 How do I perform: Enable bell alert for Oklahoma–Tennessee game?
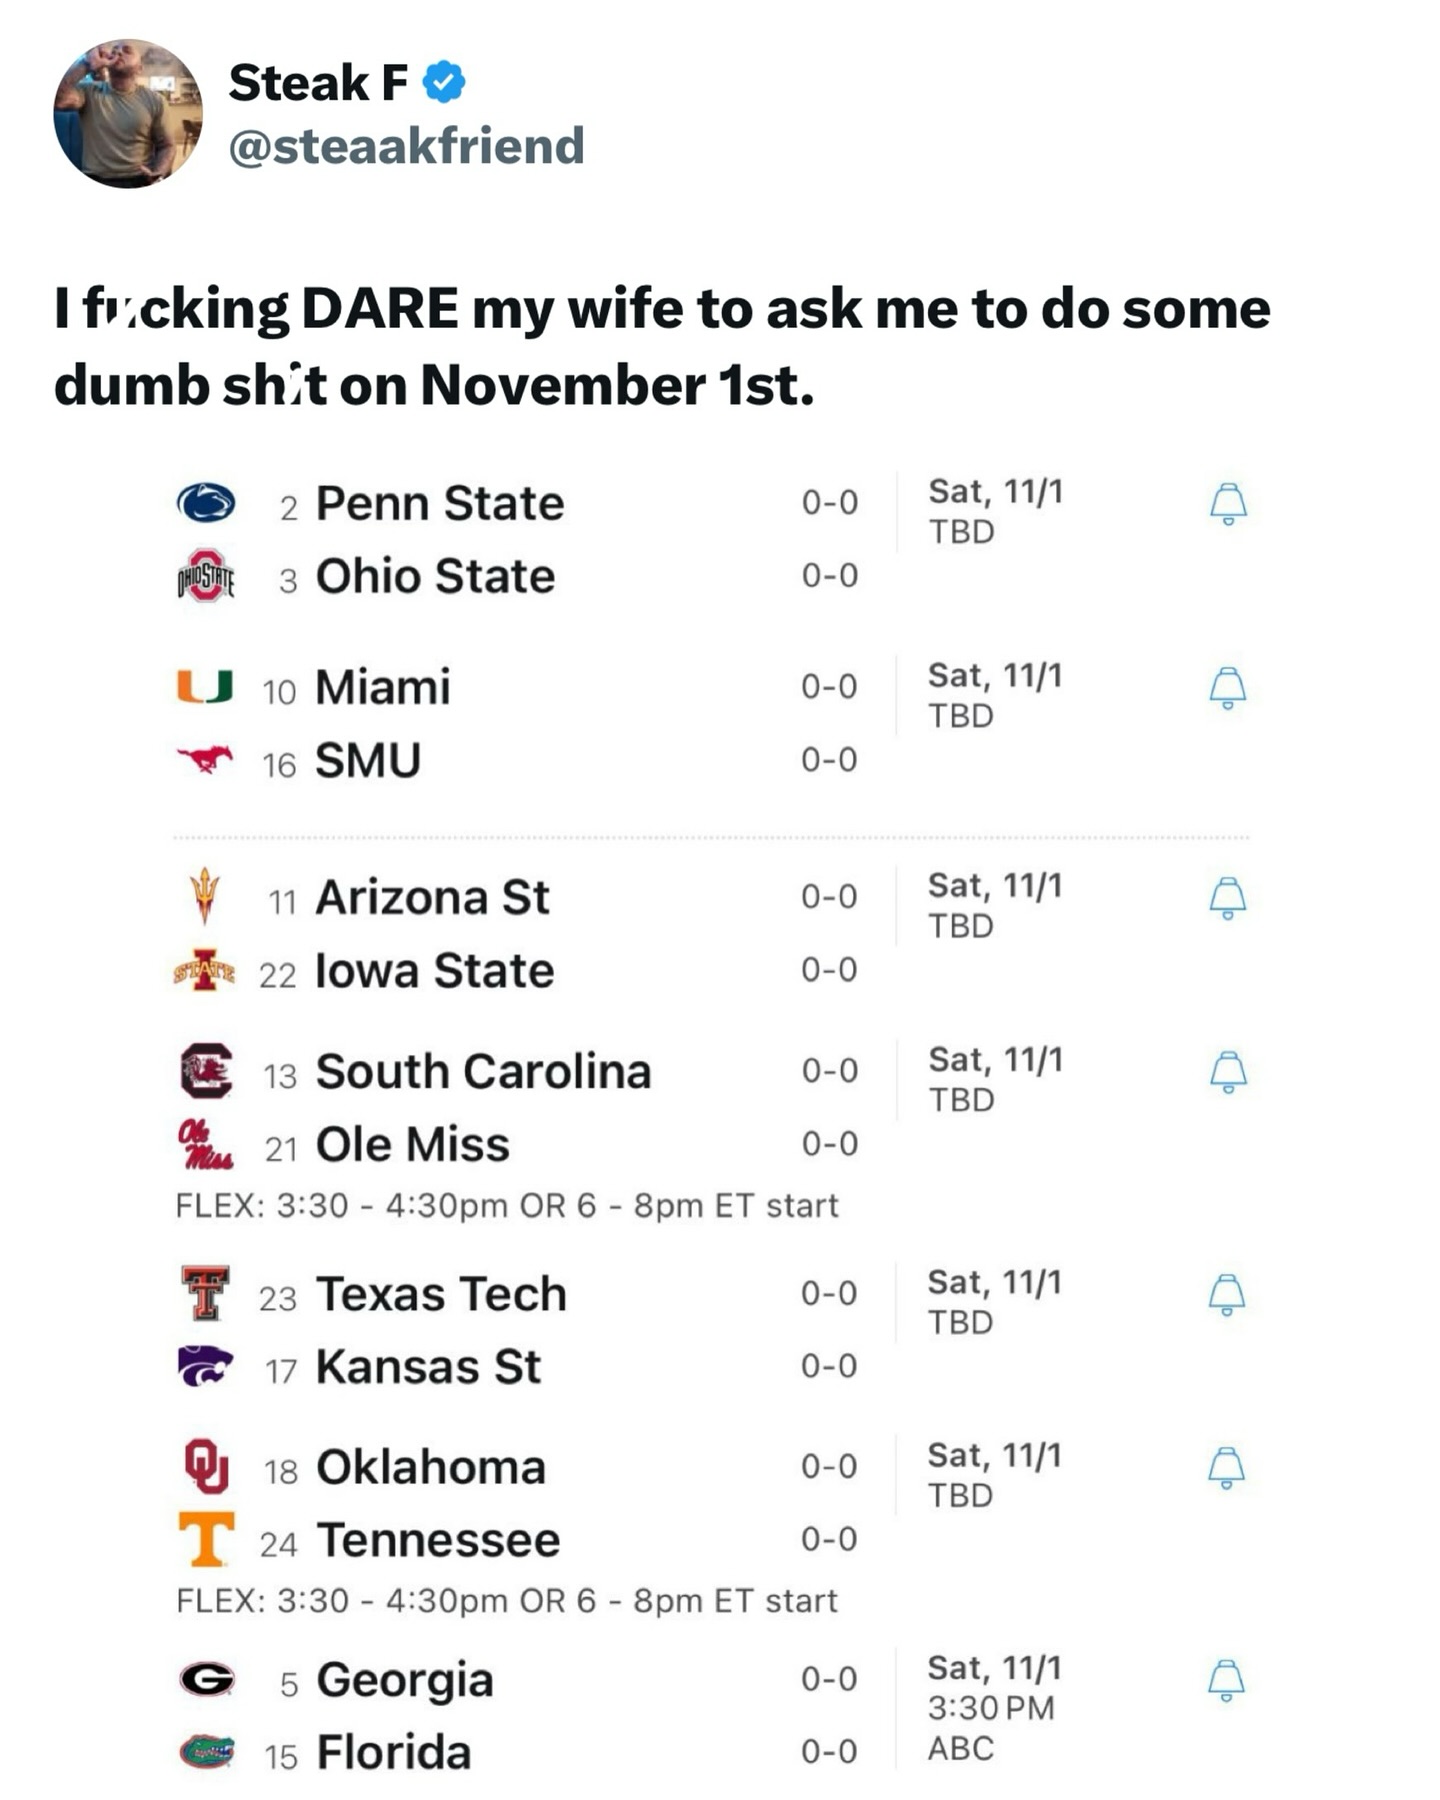coord(1227,1468)
